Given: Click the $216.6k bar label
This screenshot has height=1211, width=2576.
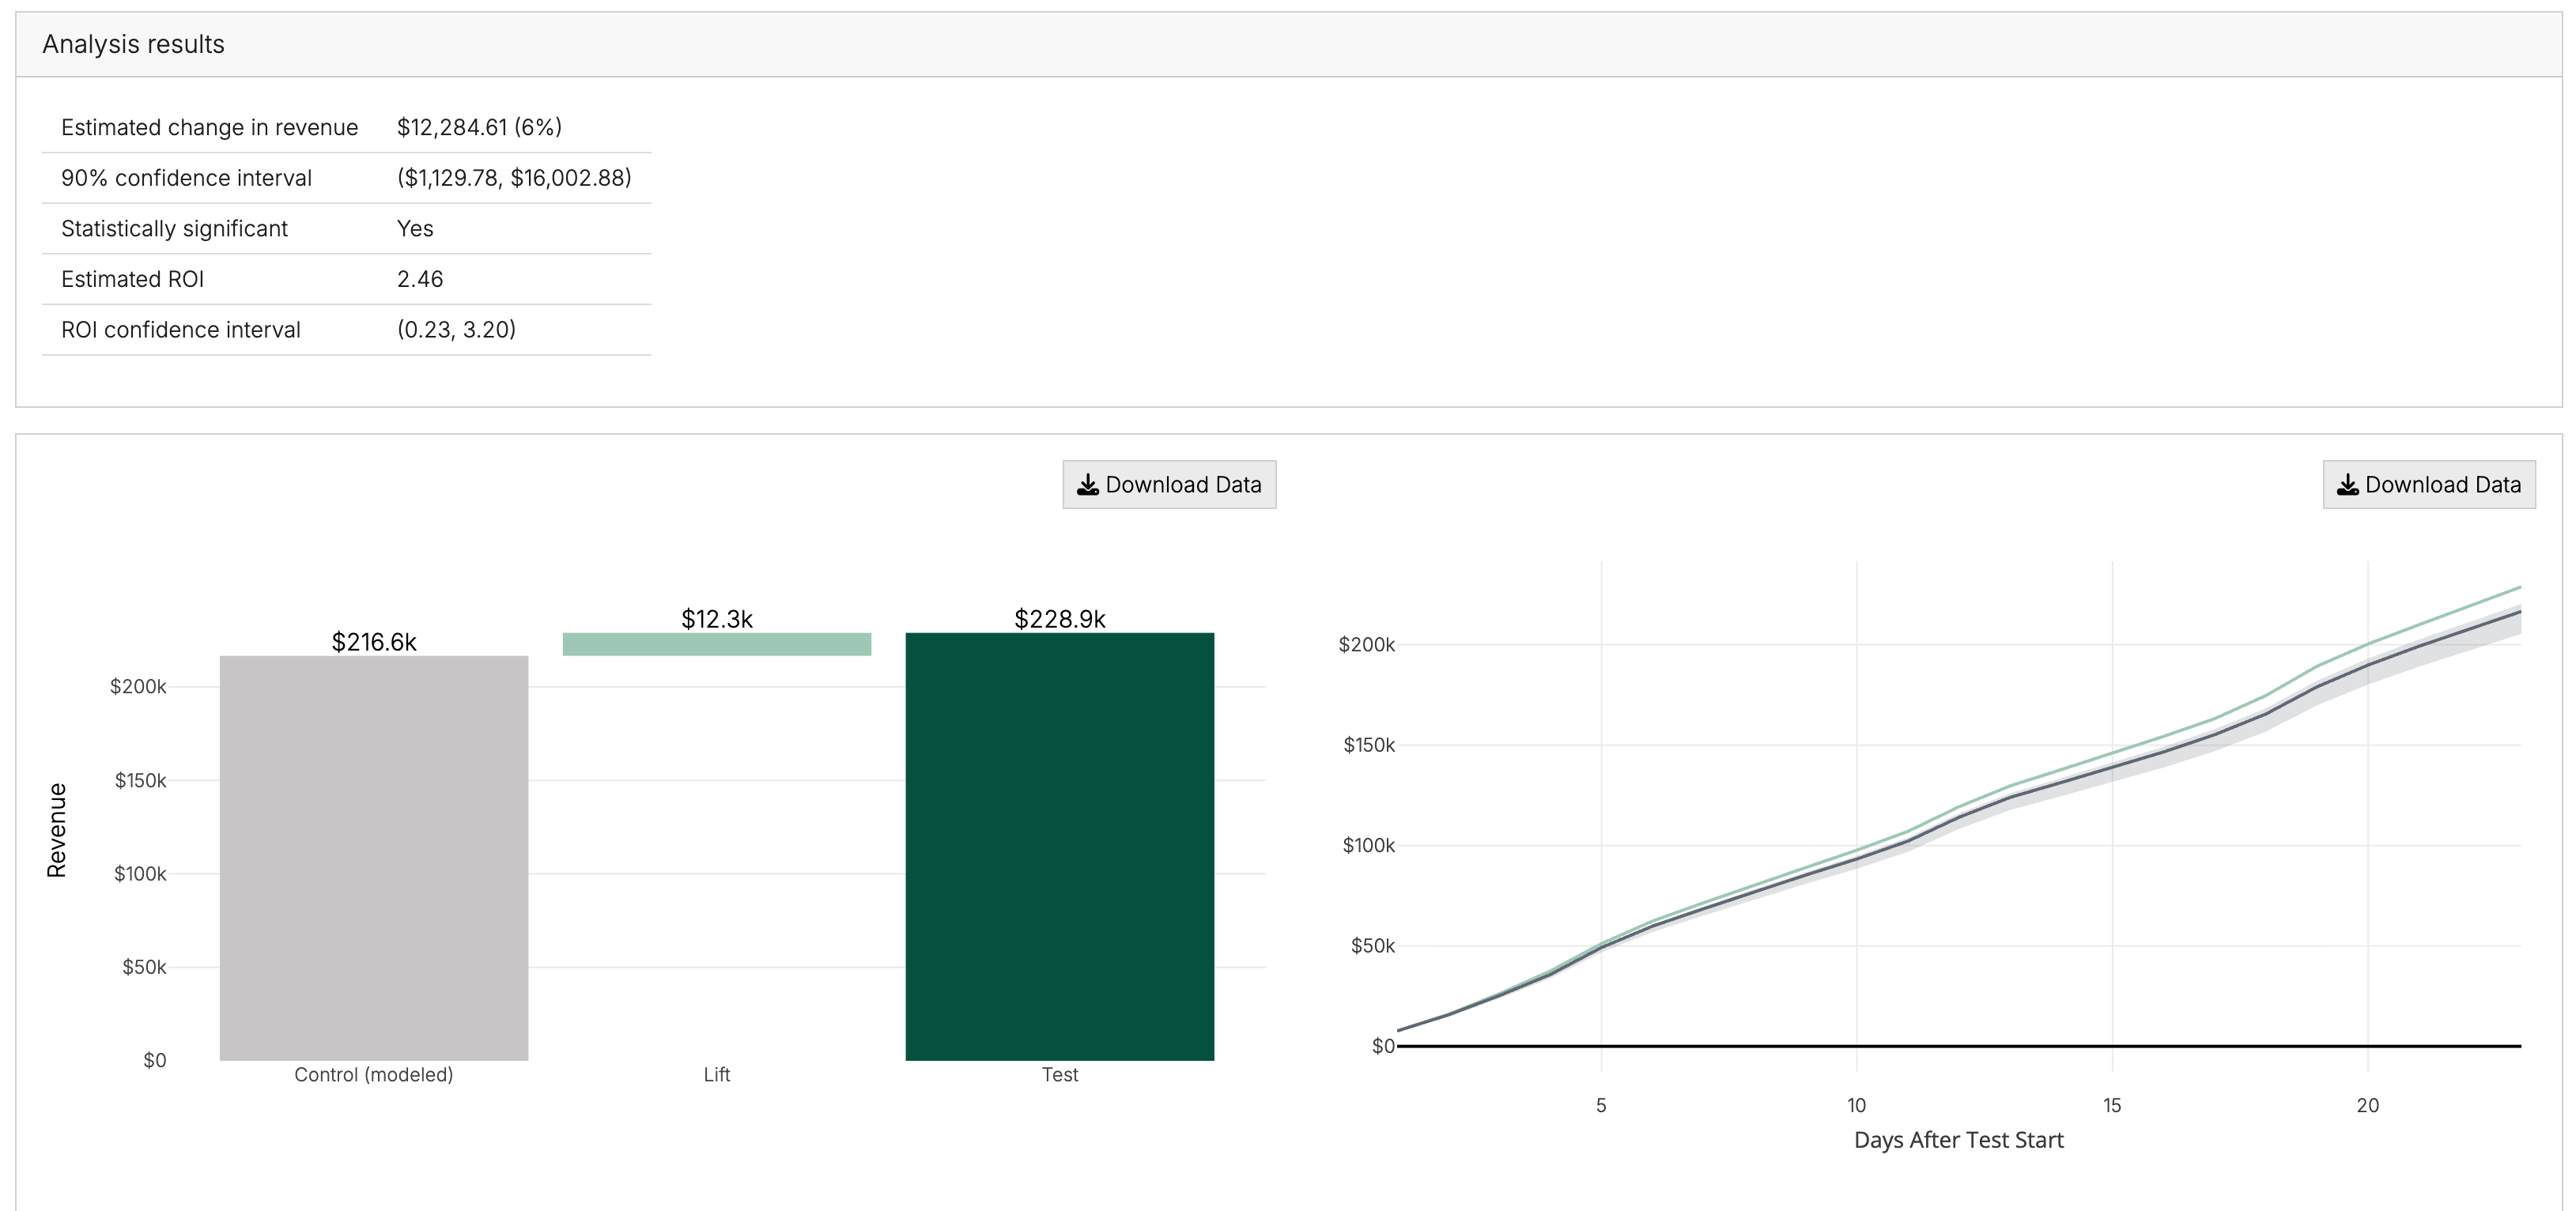Looking at the screenshot, I should pos(373,642).
